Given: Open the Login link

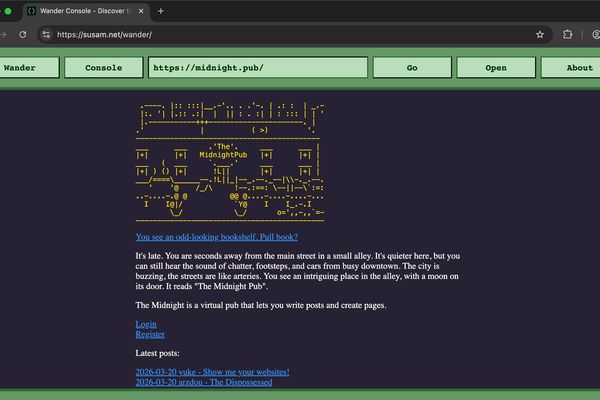Looking at the screenshot, I should (x=146, y=324).
